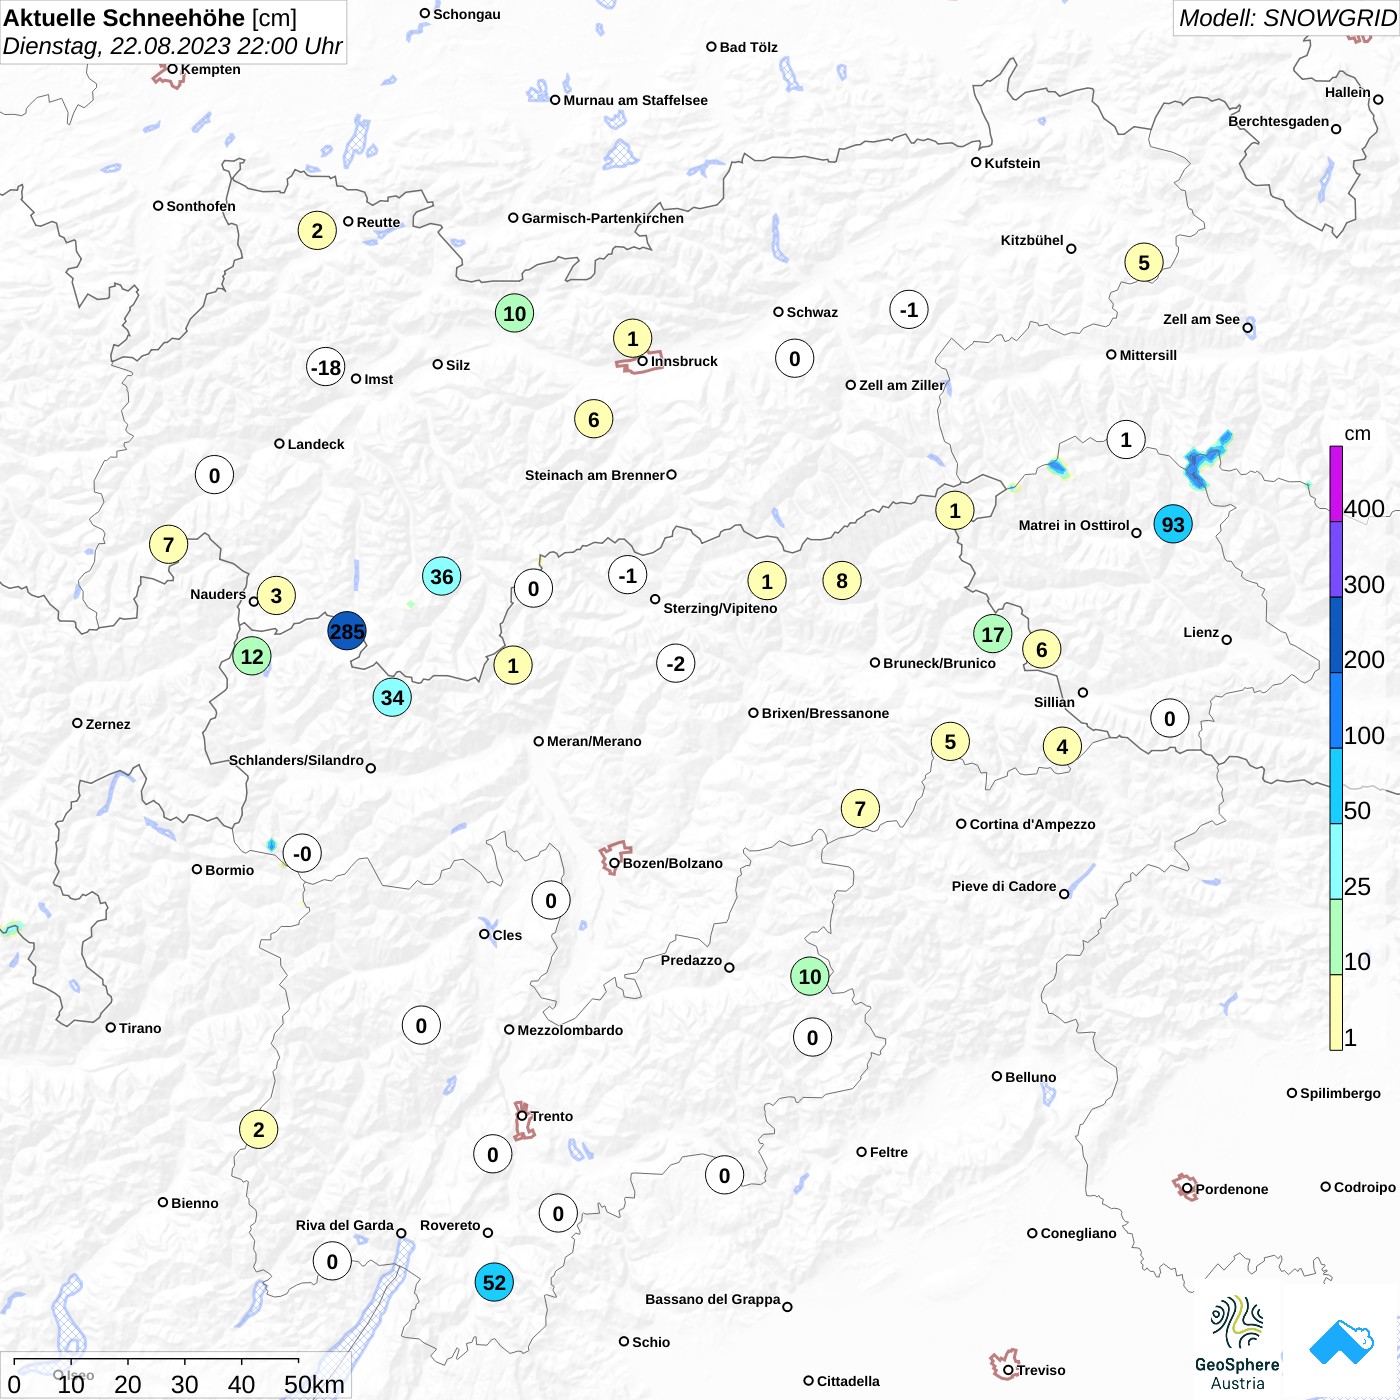Click the GeoSphere Austria logo

pos(1237,1343)
